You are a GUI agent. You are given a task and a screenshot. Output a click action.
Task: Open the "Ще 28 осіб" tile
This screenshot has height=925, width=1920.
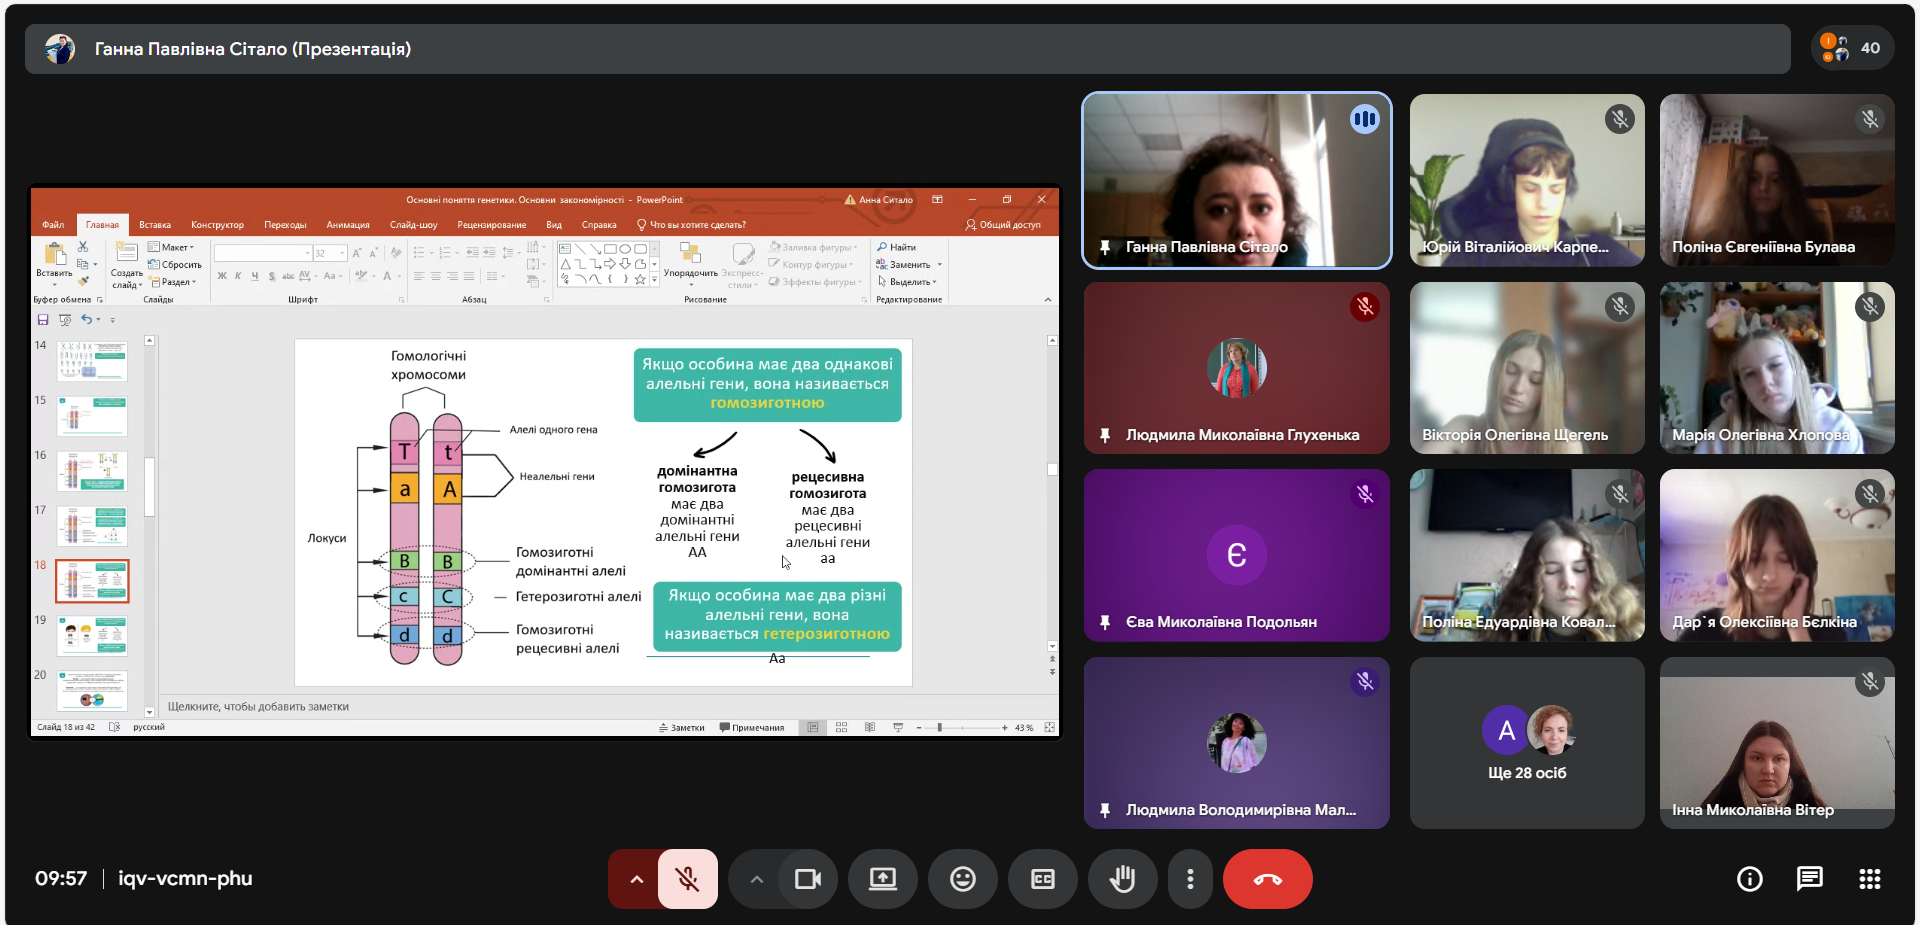click(1527, 743)
